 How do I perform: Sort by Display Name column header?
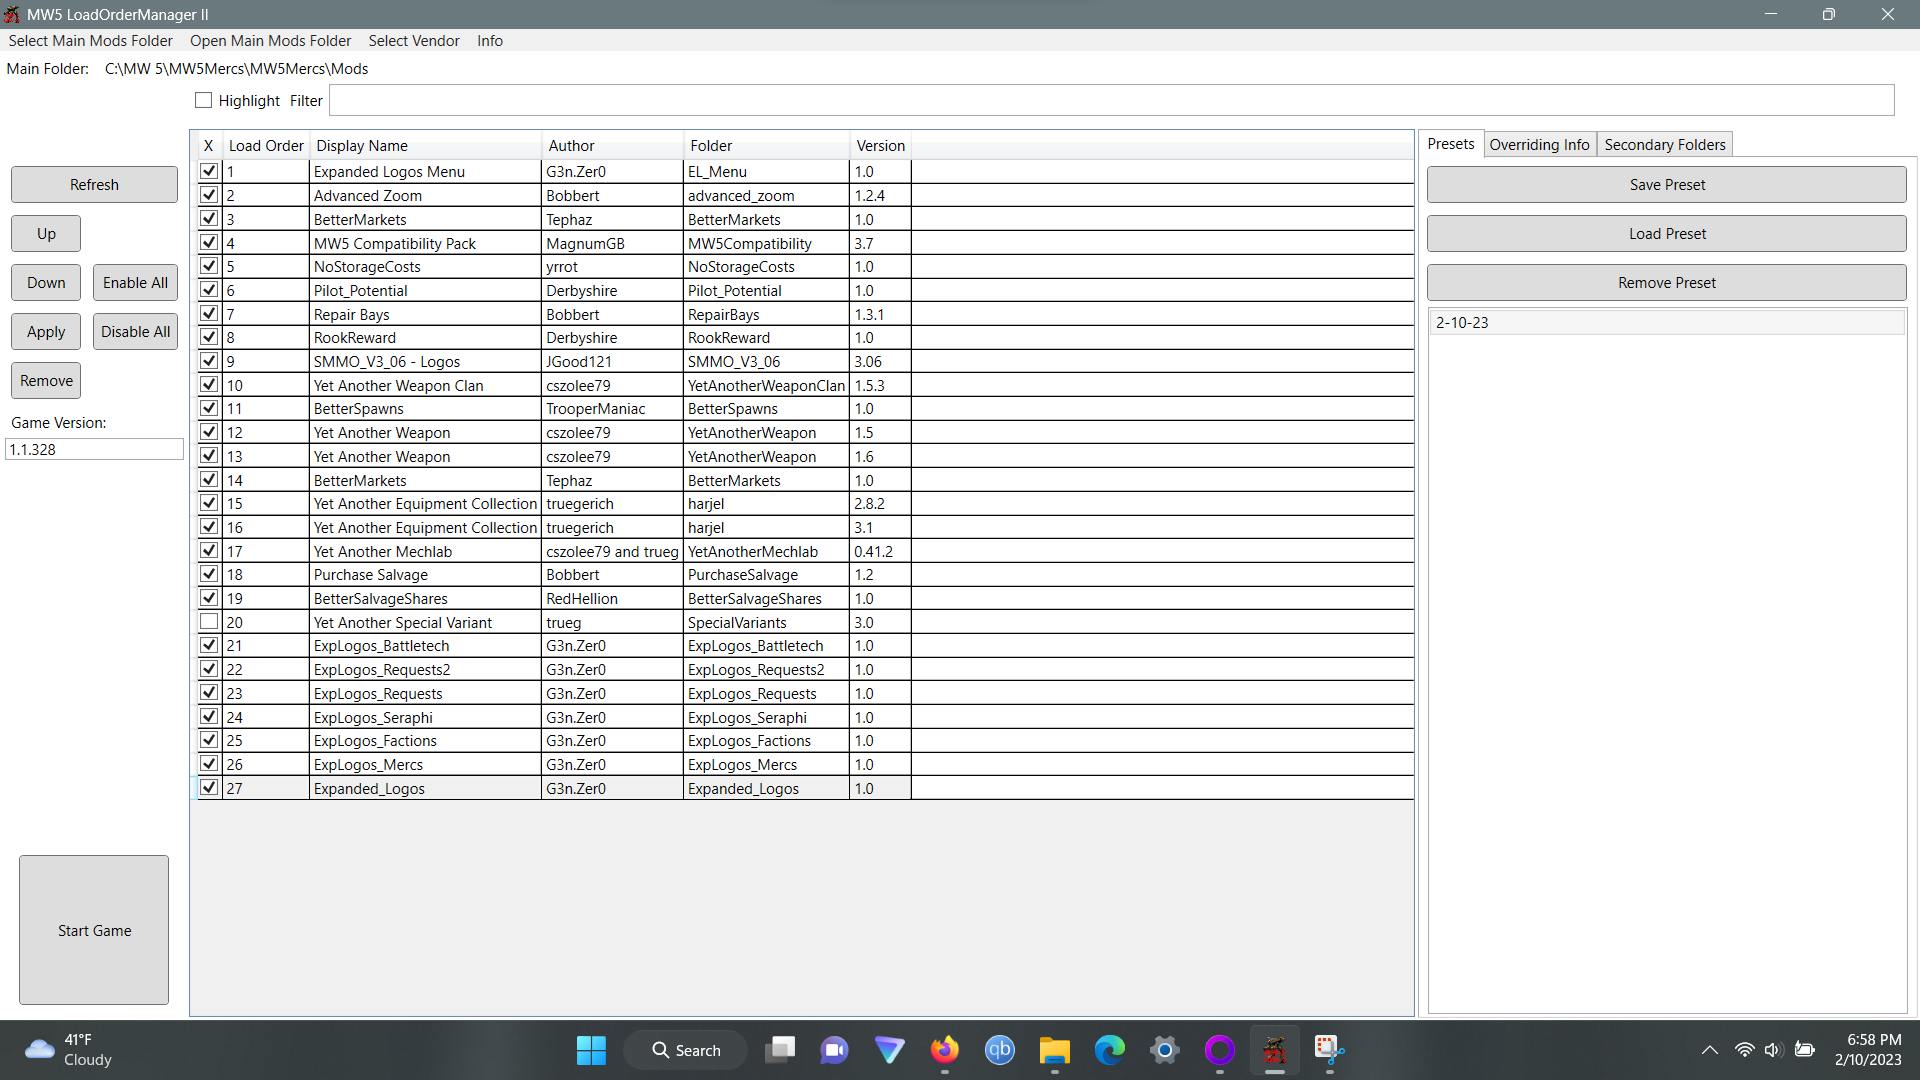[425, 146]
